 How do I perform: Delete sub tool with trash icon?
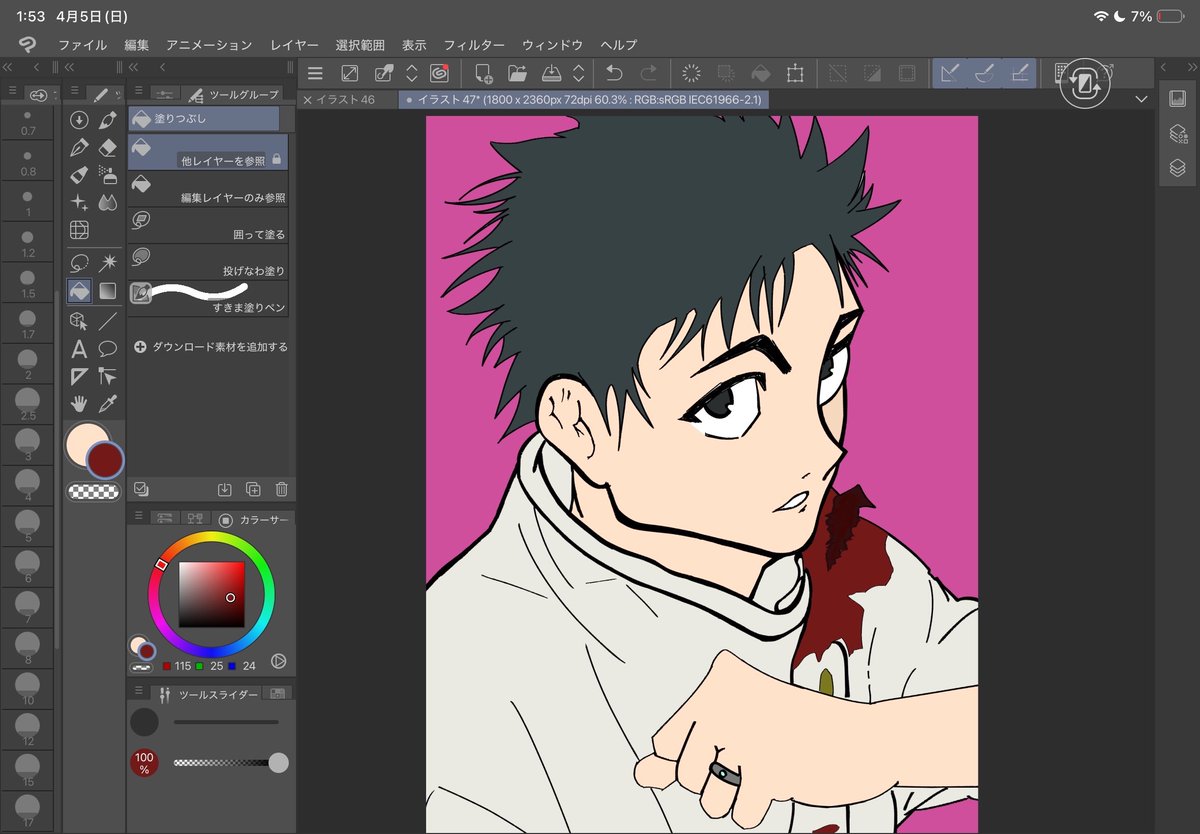[x=282, y=489]
